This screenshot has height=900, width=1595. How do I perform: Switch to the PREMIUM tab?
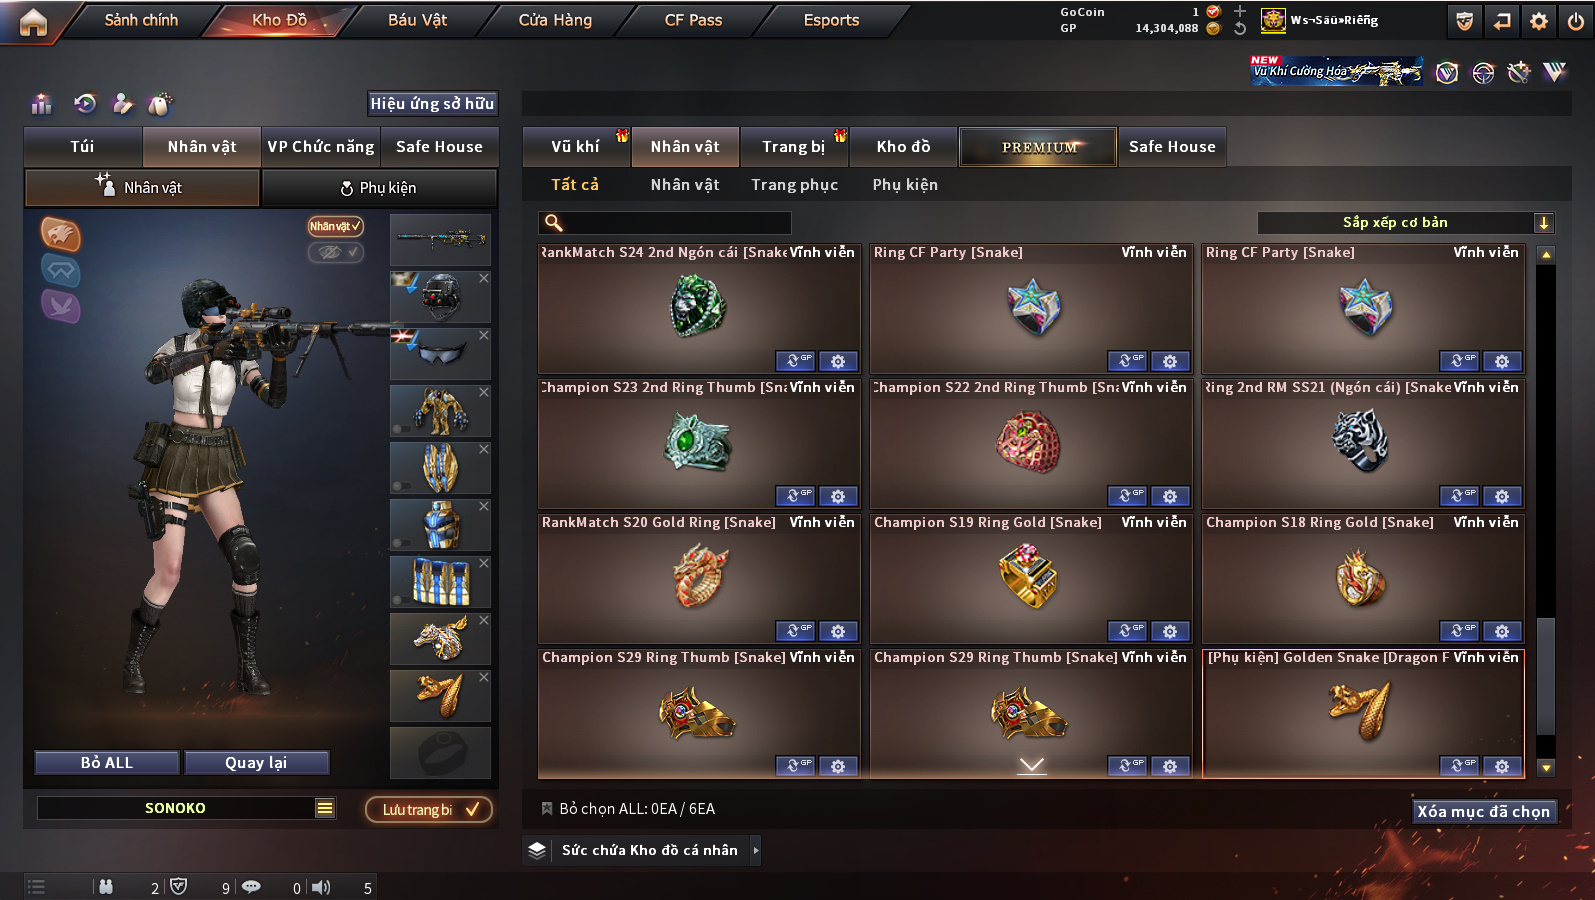[1038, 147]
